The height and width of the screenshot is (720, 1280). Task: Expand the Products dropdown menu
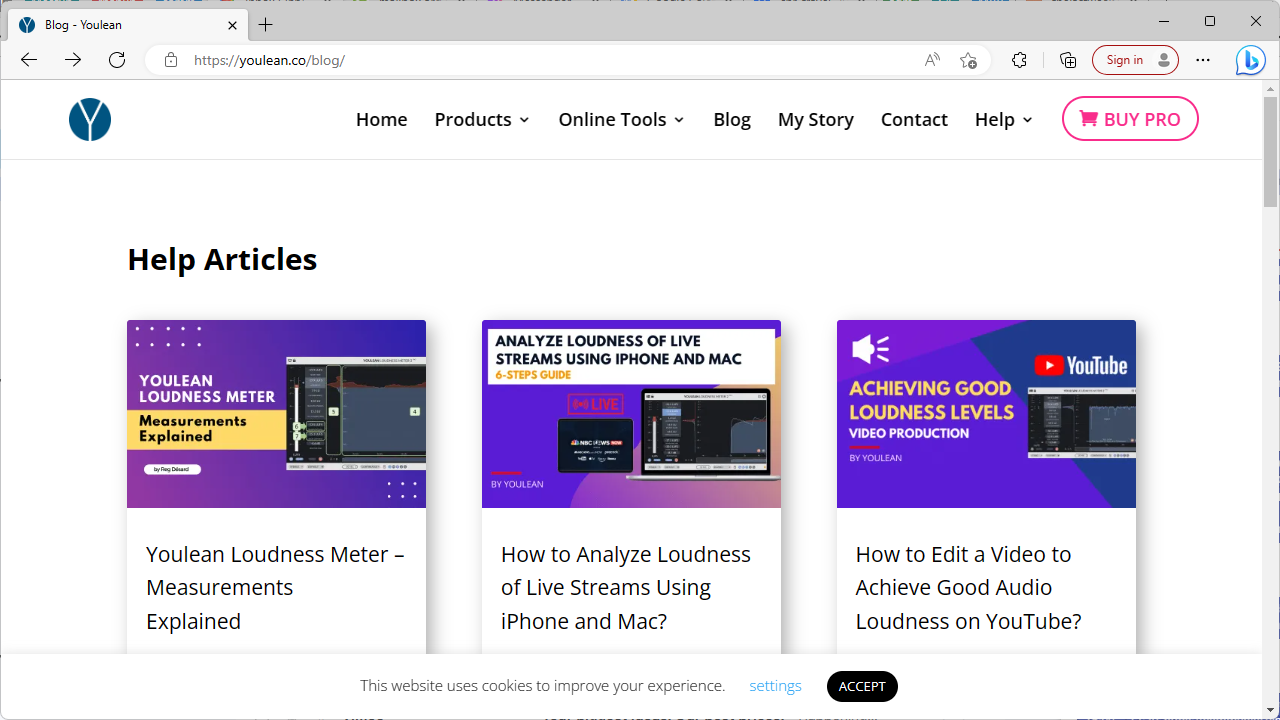pos(482,120)
